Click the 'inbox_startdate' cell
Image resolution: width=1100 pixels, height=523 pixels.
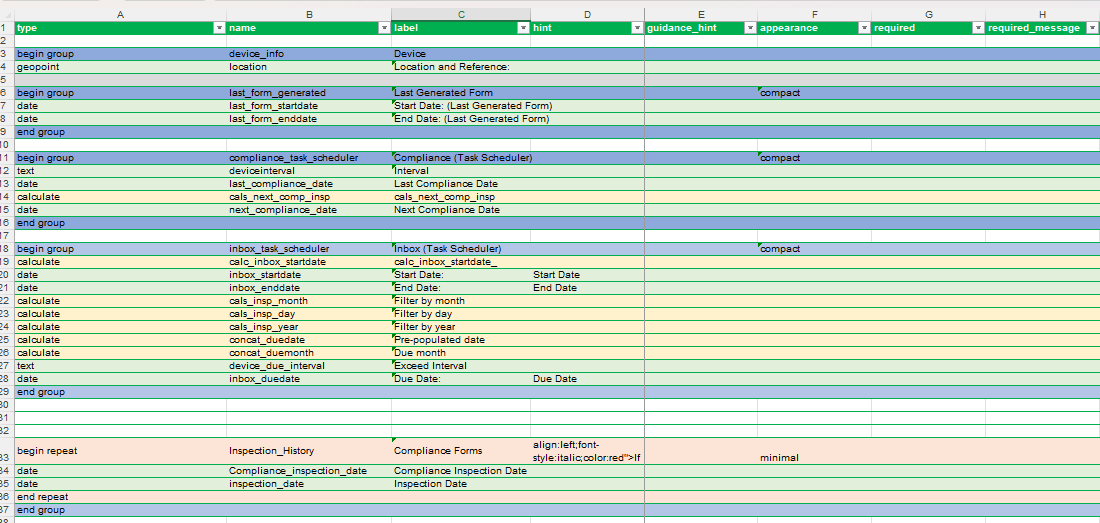(309, 275)
